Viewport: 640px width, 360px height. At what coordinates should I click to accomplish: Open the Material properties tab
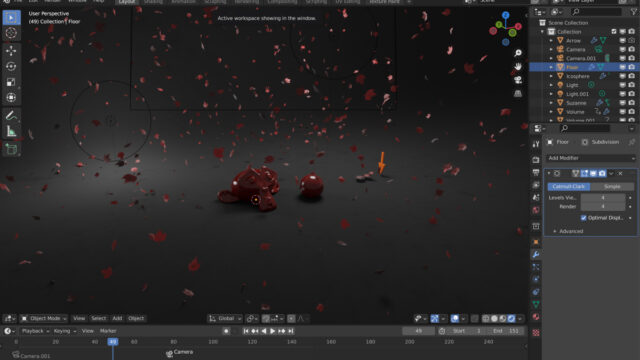tap(536, 317)
